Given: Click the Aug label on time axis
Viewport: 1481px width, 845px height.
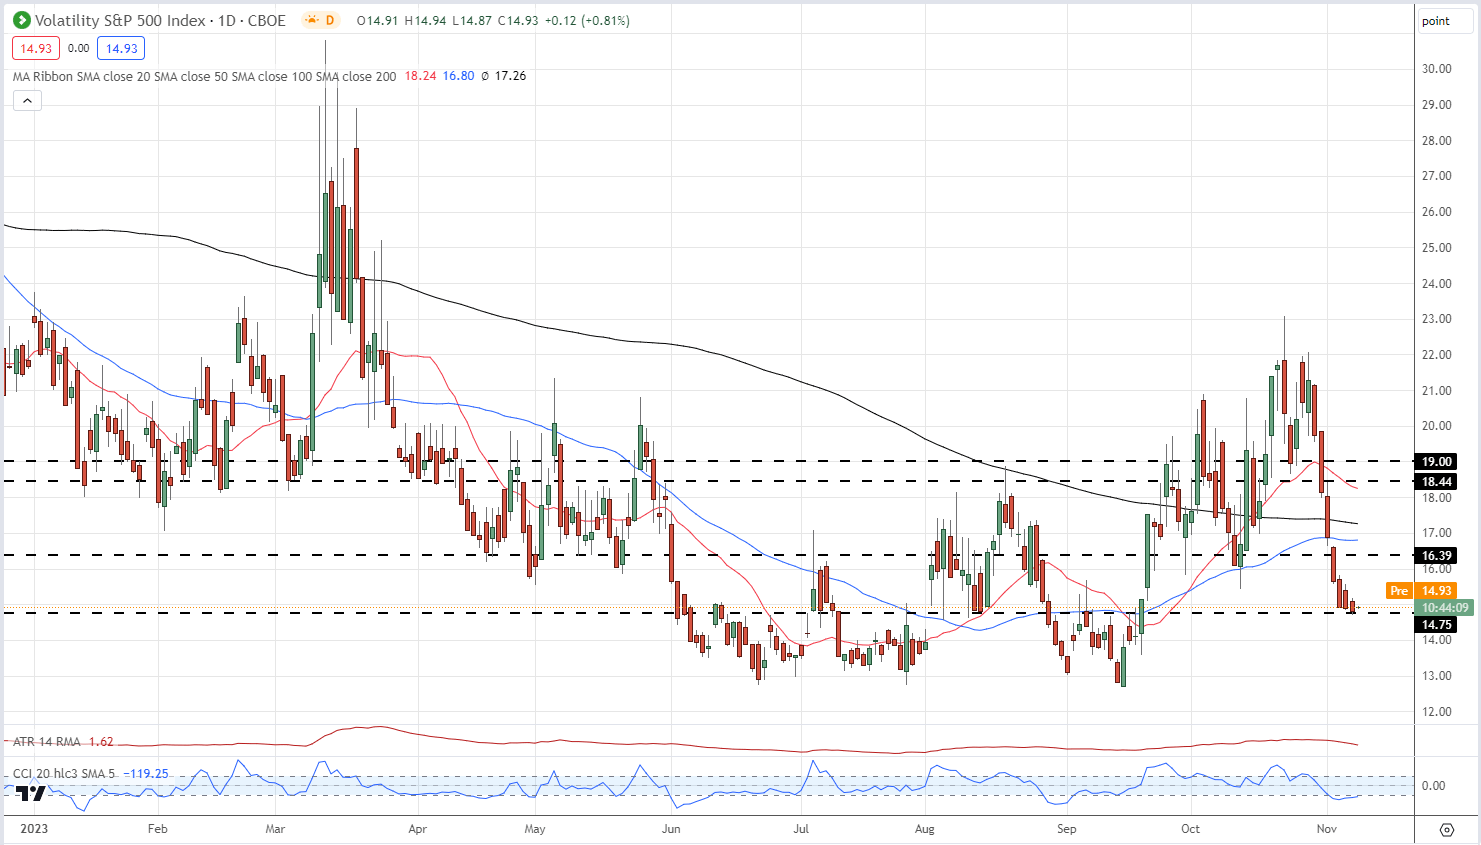Looking at the screenshot, I should click(x=925, y=829).
